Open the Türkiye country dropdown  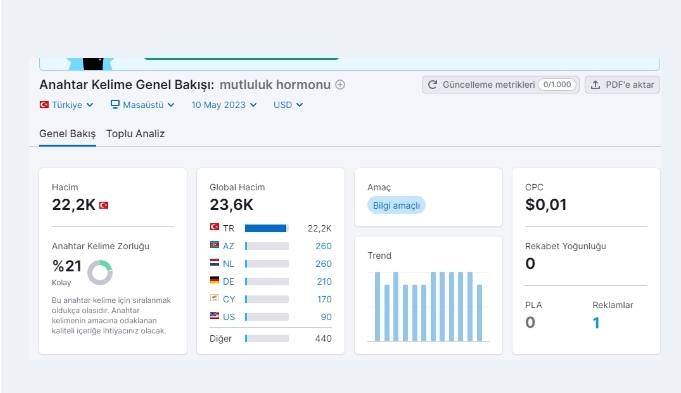pos(66,105)
